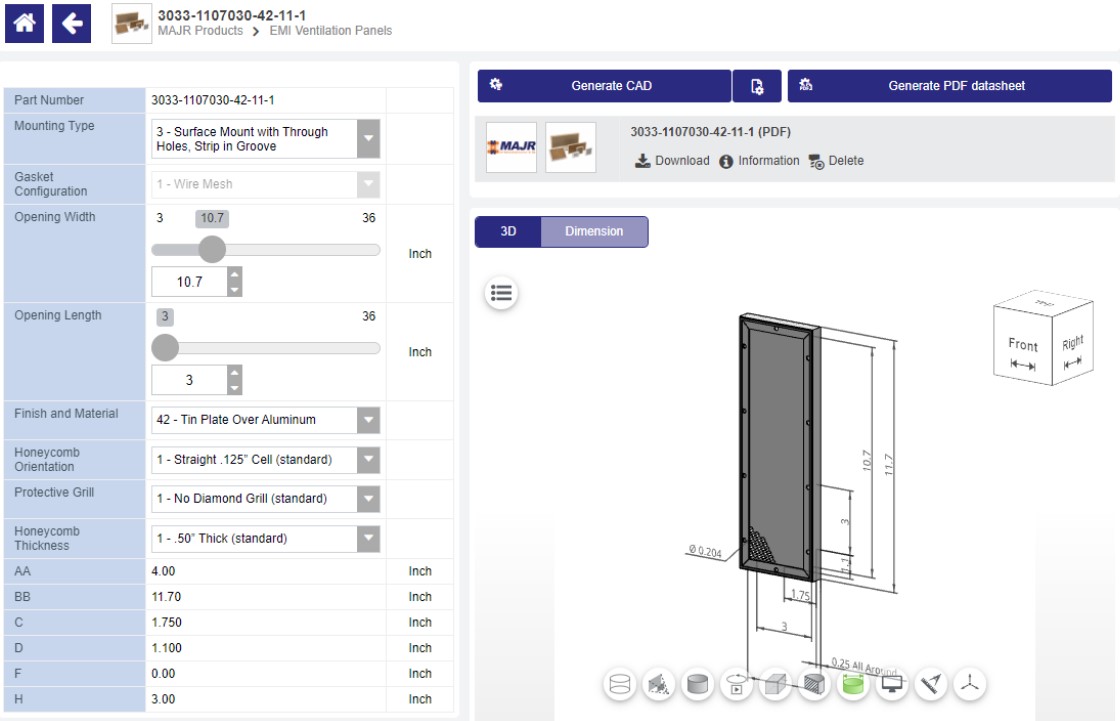Image resolution: width=1120 pixels, height=721 pixels.
Task: Open the Mounting Type dropdown
Action: pyautogui.click(x=366, y=137)
